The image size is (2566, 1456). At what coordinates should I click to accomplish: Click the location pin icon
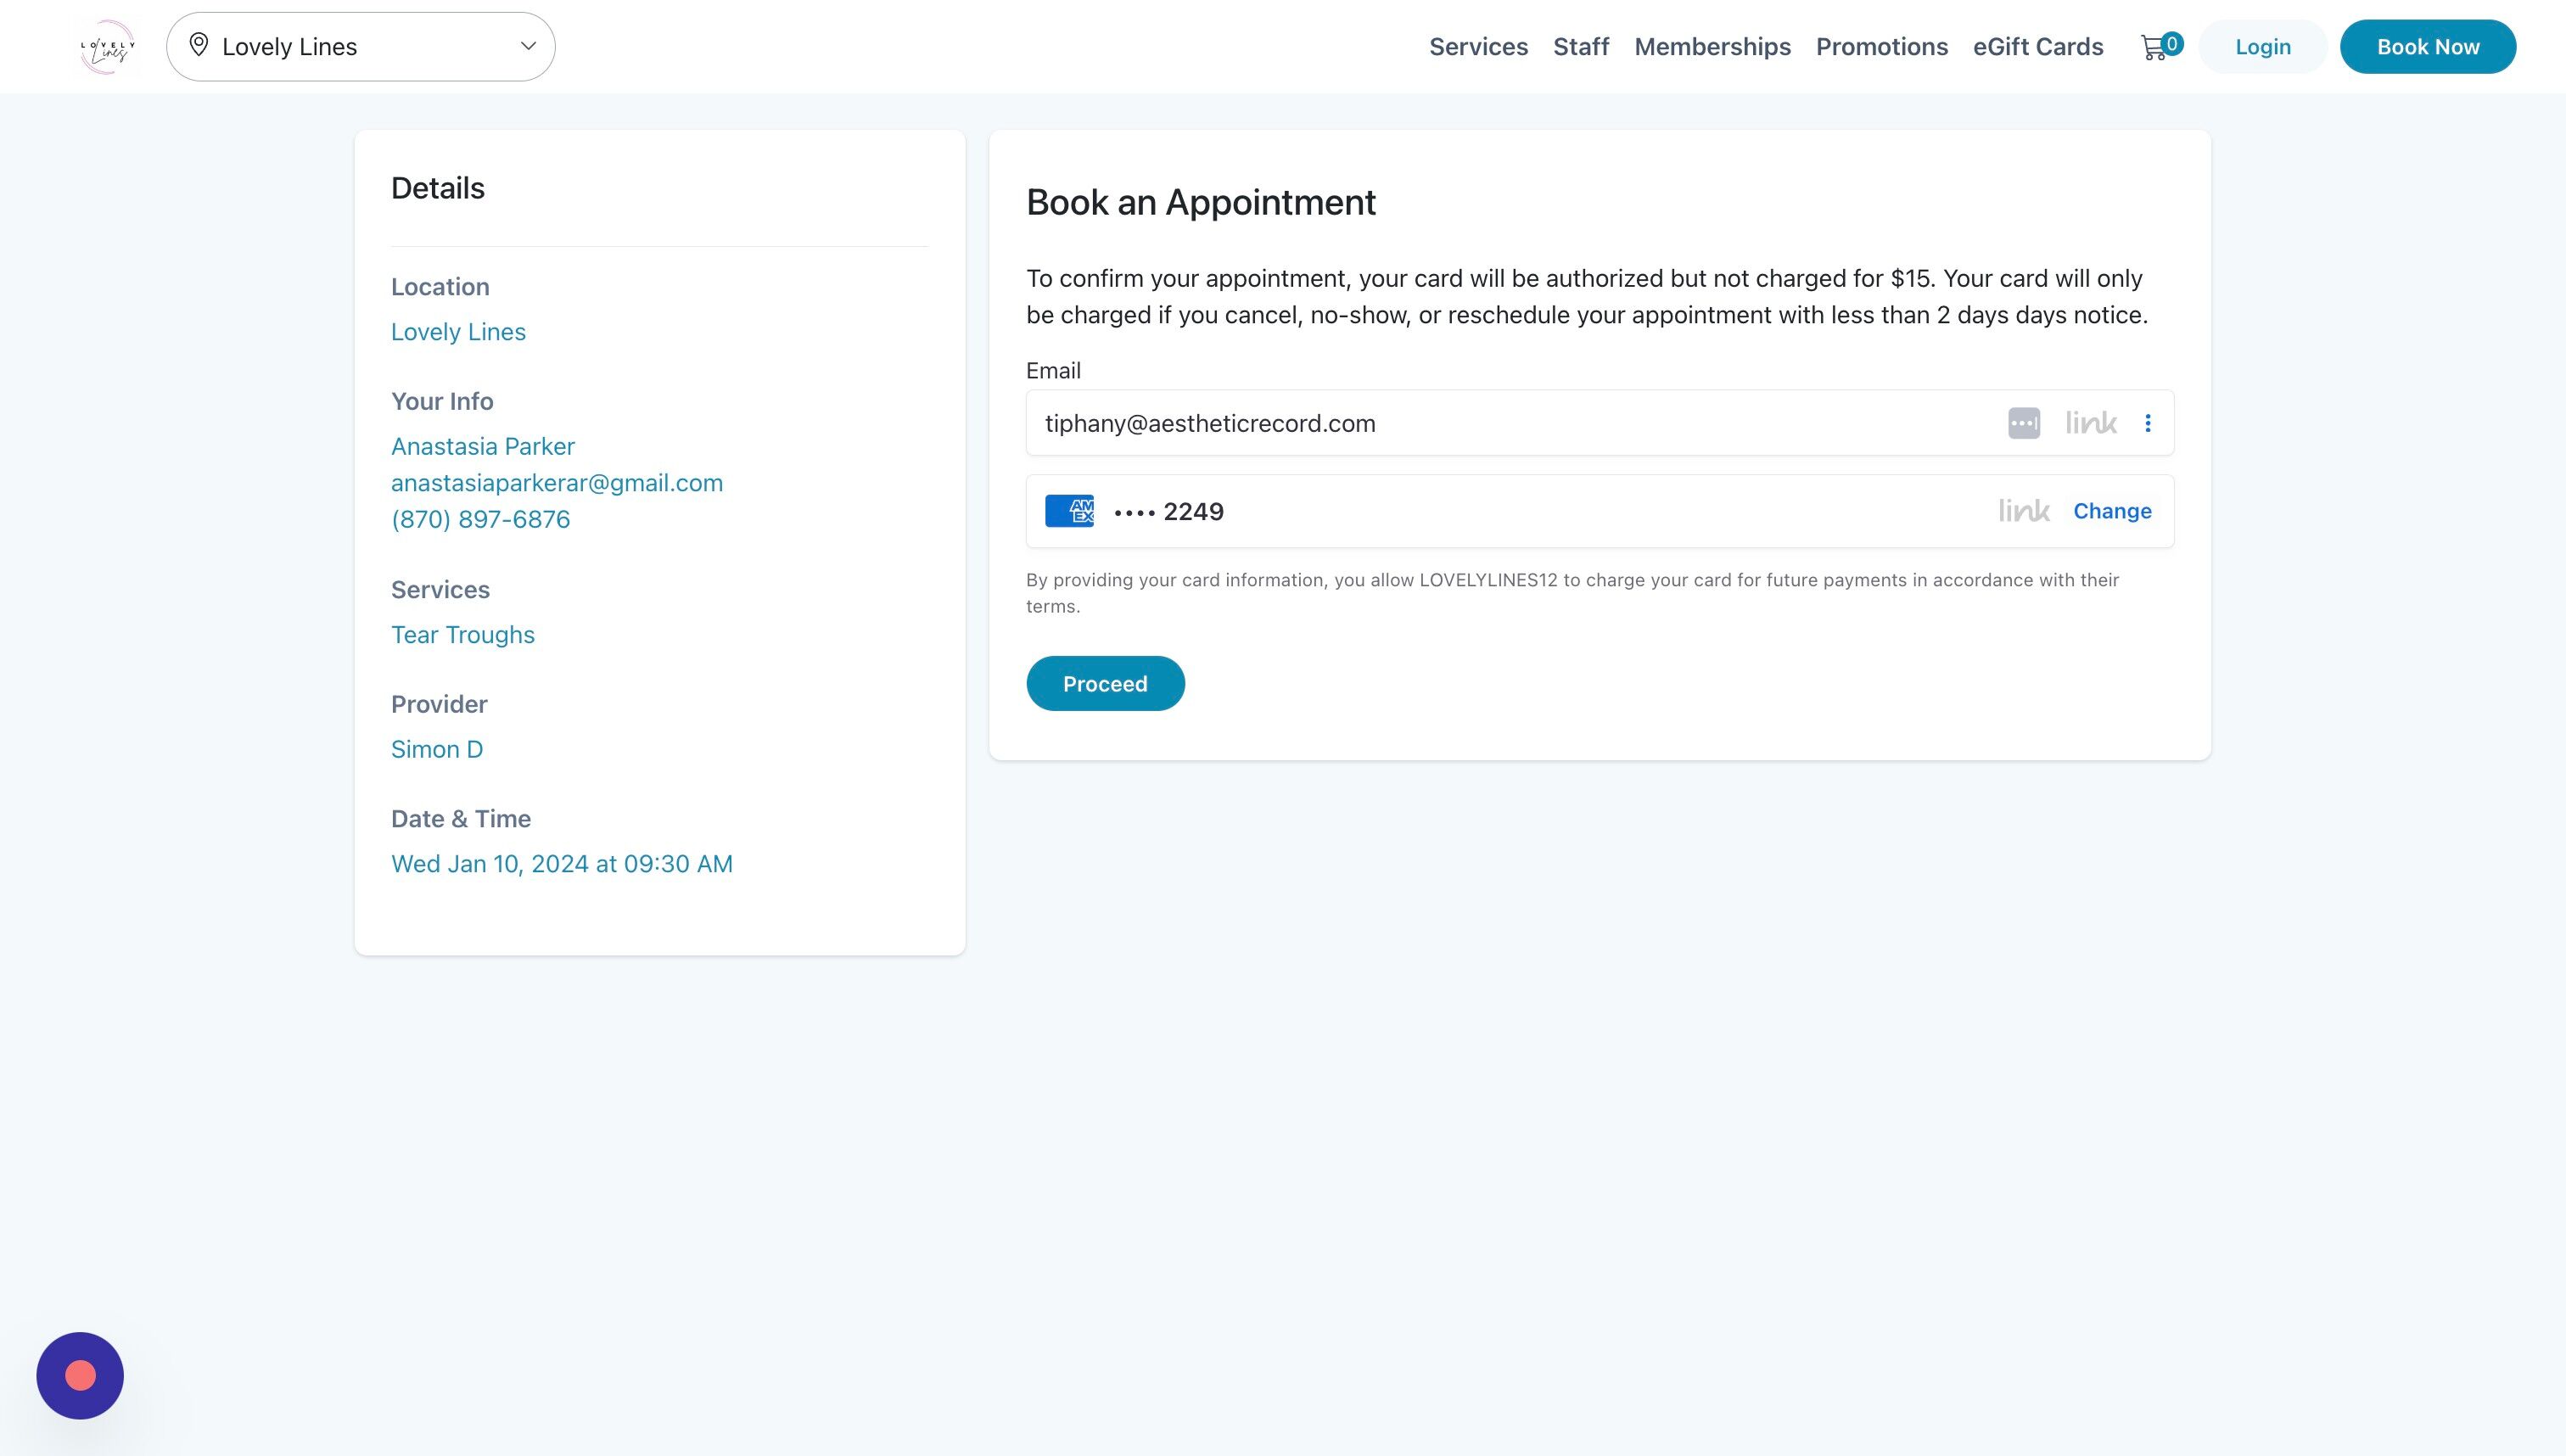[x=199, y=45]
